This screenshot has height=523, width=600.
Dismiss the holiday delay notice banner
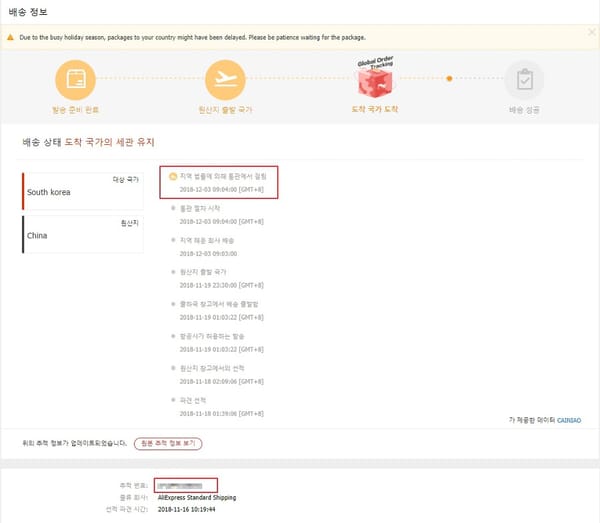592,33
